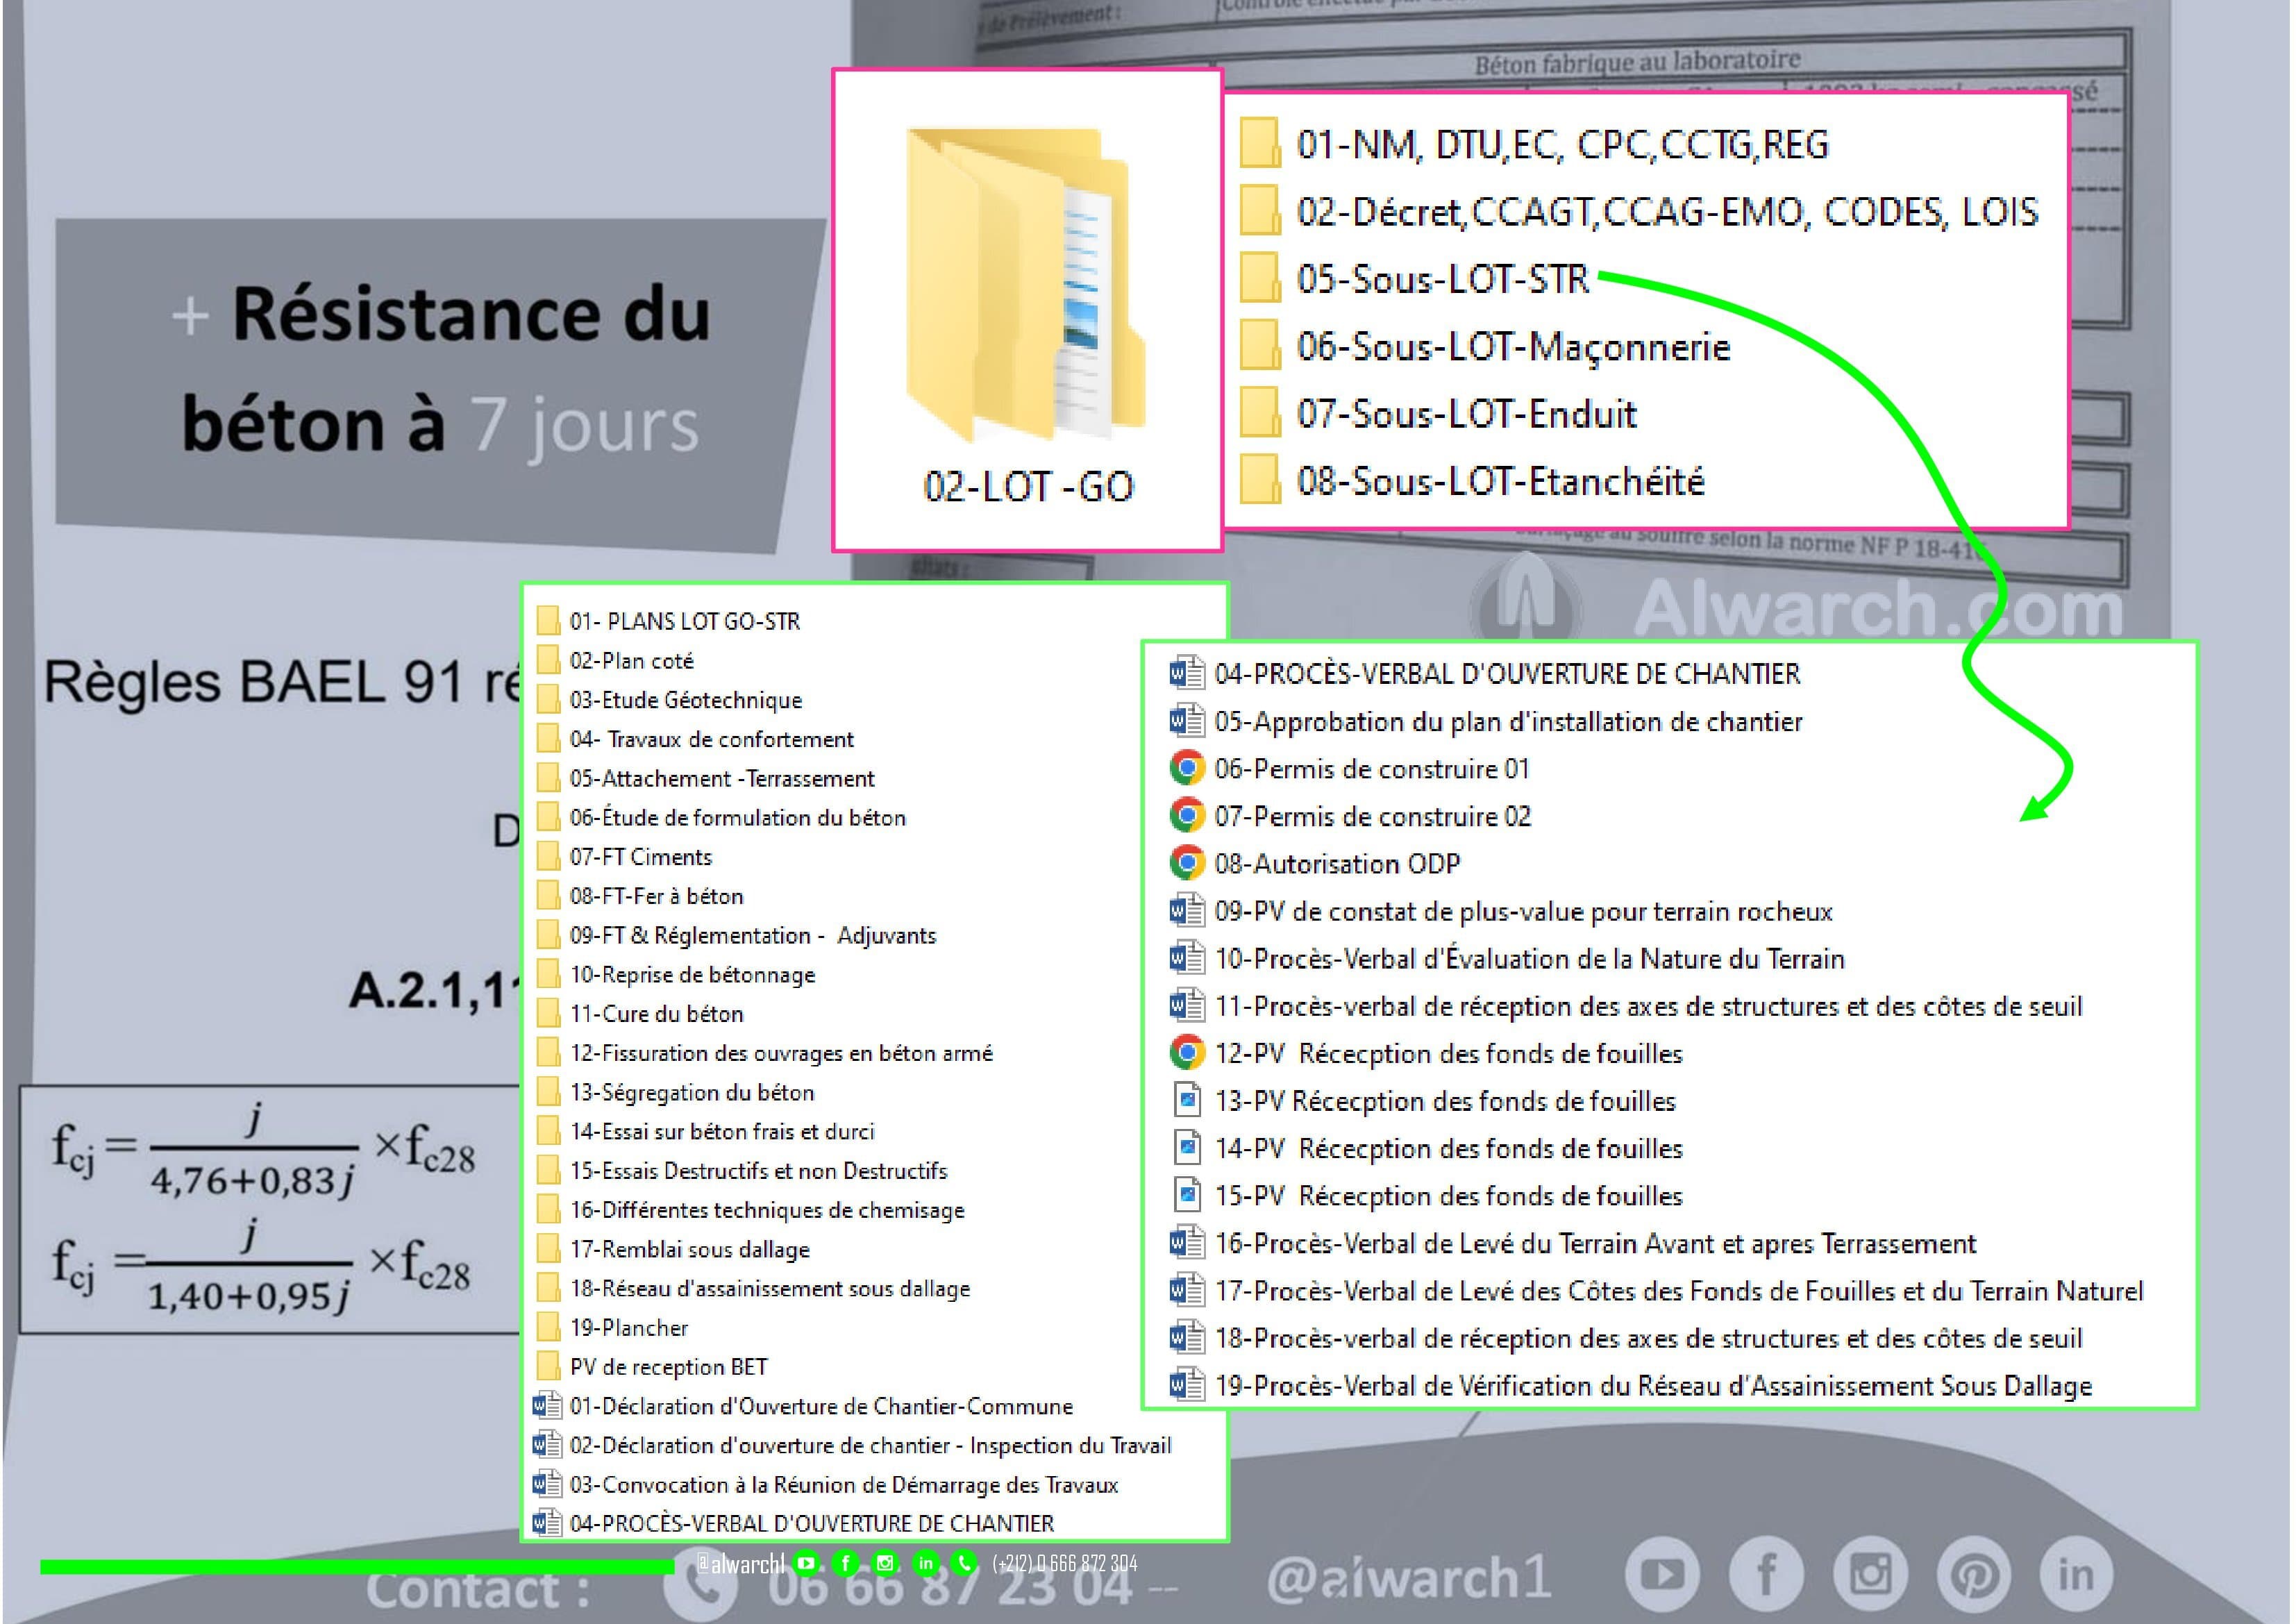The width and height of the screenshot is (2296, 1624).
Task: Select '09-FT & Réglementation - Adjuvants' folder
Action: click(x=753, y=935)
